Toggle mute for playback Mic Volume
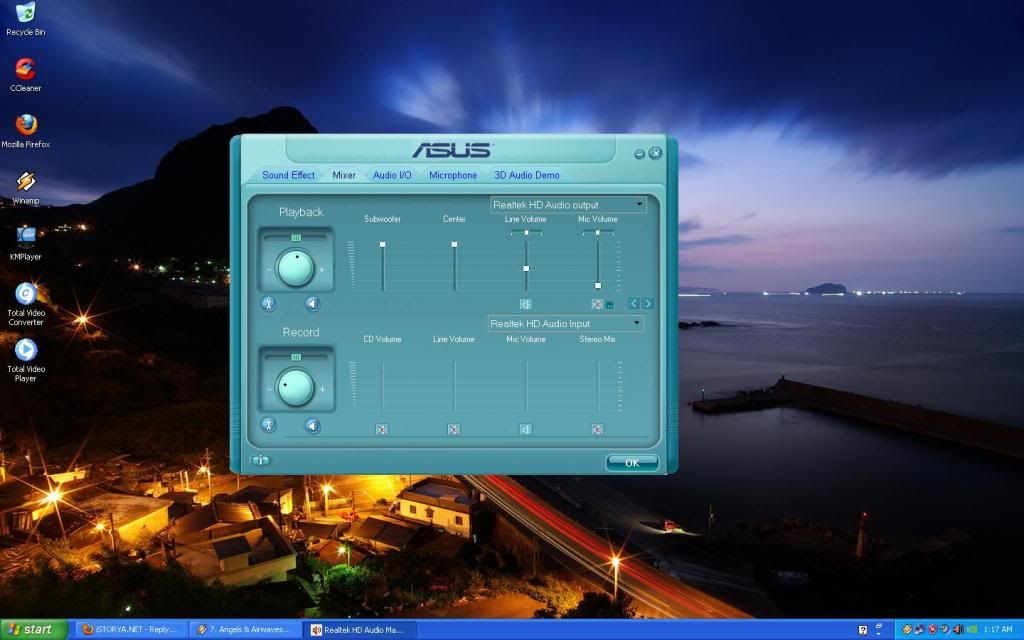The image size is (1024, 640). tap(597, 304)
